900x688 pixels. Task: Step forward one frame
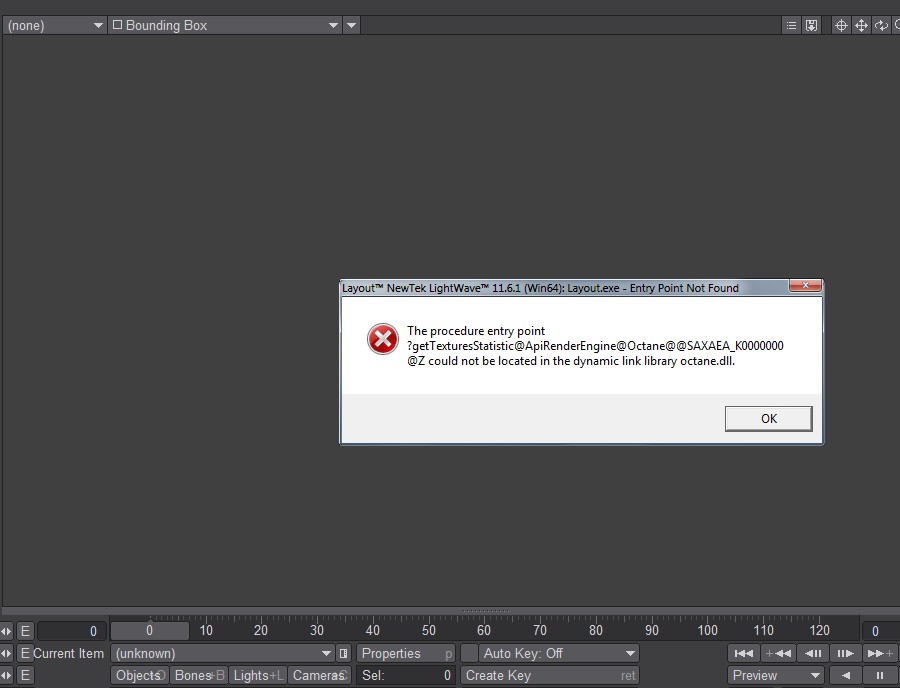(x=845, y=653)
